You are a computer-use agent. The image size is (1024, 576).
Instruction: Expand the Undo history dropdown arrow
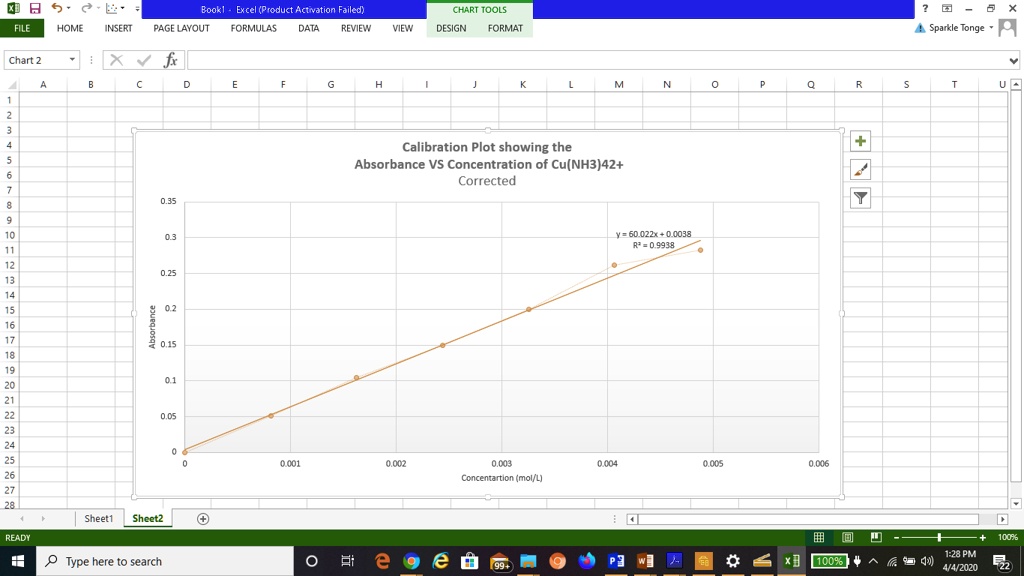(68, 8)
